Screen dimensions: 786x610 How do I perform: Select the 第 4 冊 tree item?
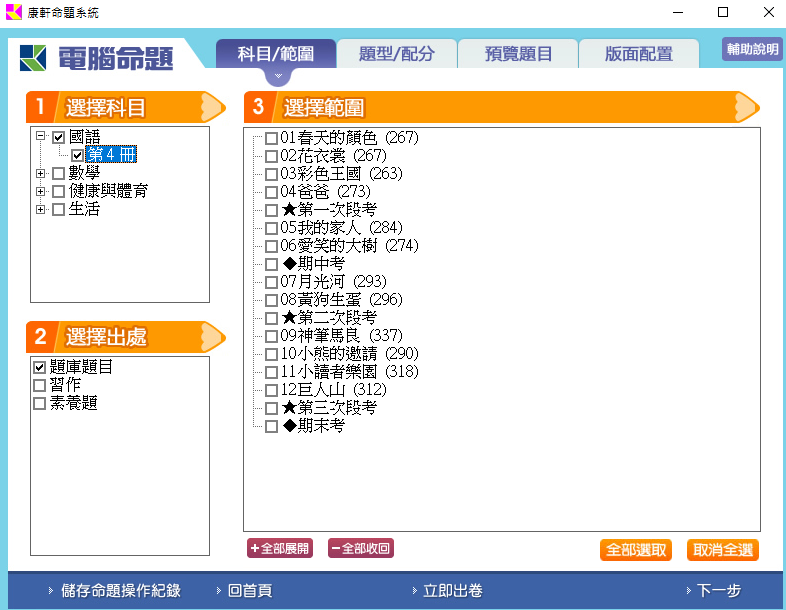110,155
